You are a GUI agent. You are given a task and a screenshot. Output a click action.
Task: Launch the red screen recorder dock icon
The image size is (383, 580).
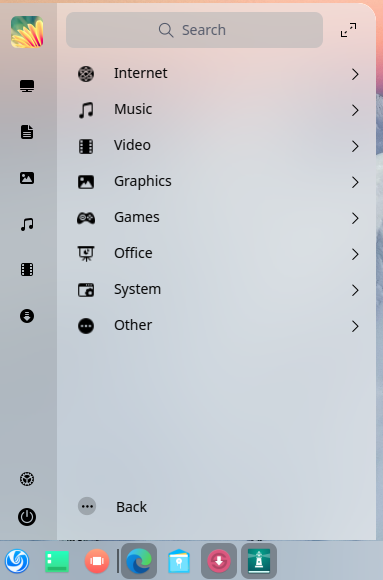(97, 561)
